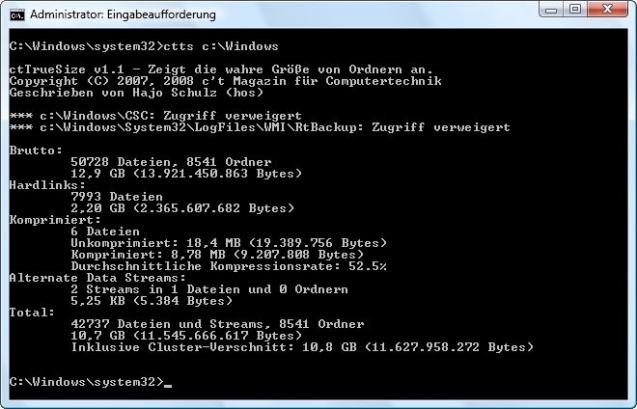
Task: Click the RtBackup Zugriff verweigert message
Action: coord(260,128)
